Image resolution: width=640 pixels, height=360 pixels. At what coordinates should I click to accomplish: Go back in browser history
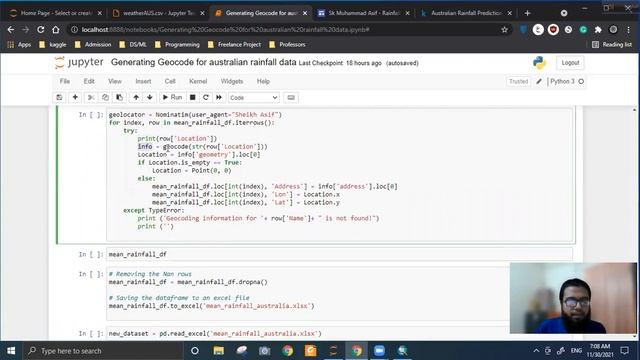[11, 30]
